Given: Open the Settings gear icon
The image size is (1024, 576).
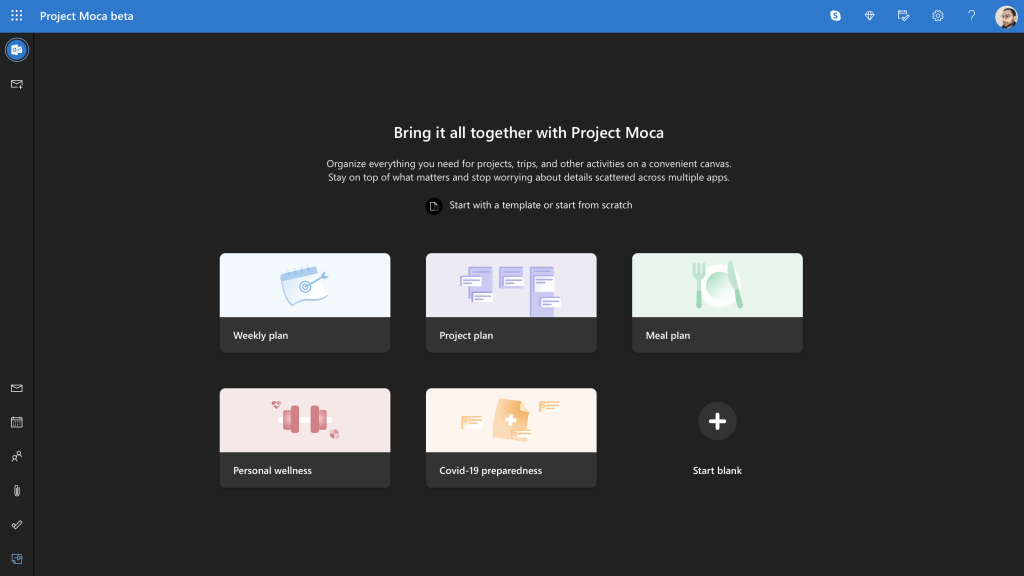Looking at the screenshot, I should pyautogui.click(x=938, y=16).
